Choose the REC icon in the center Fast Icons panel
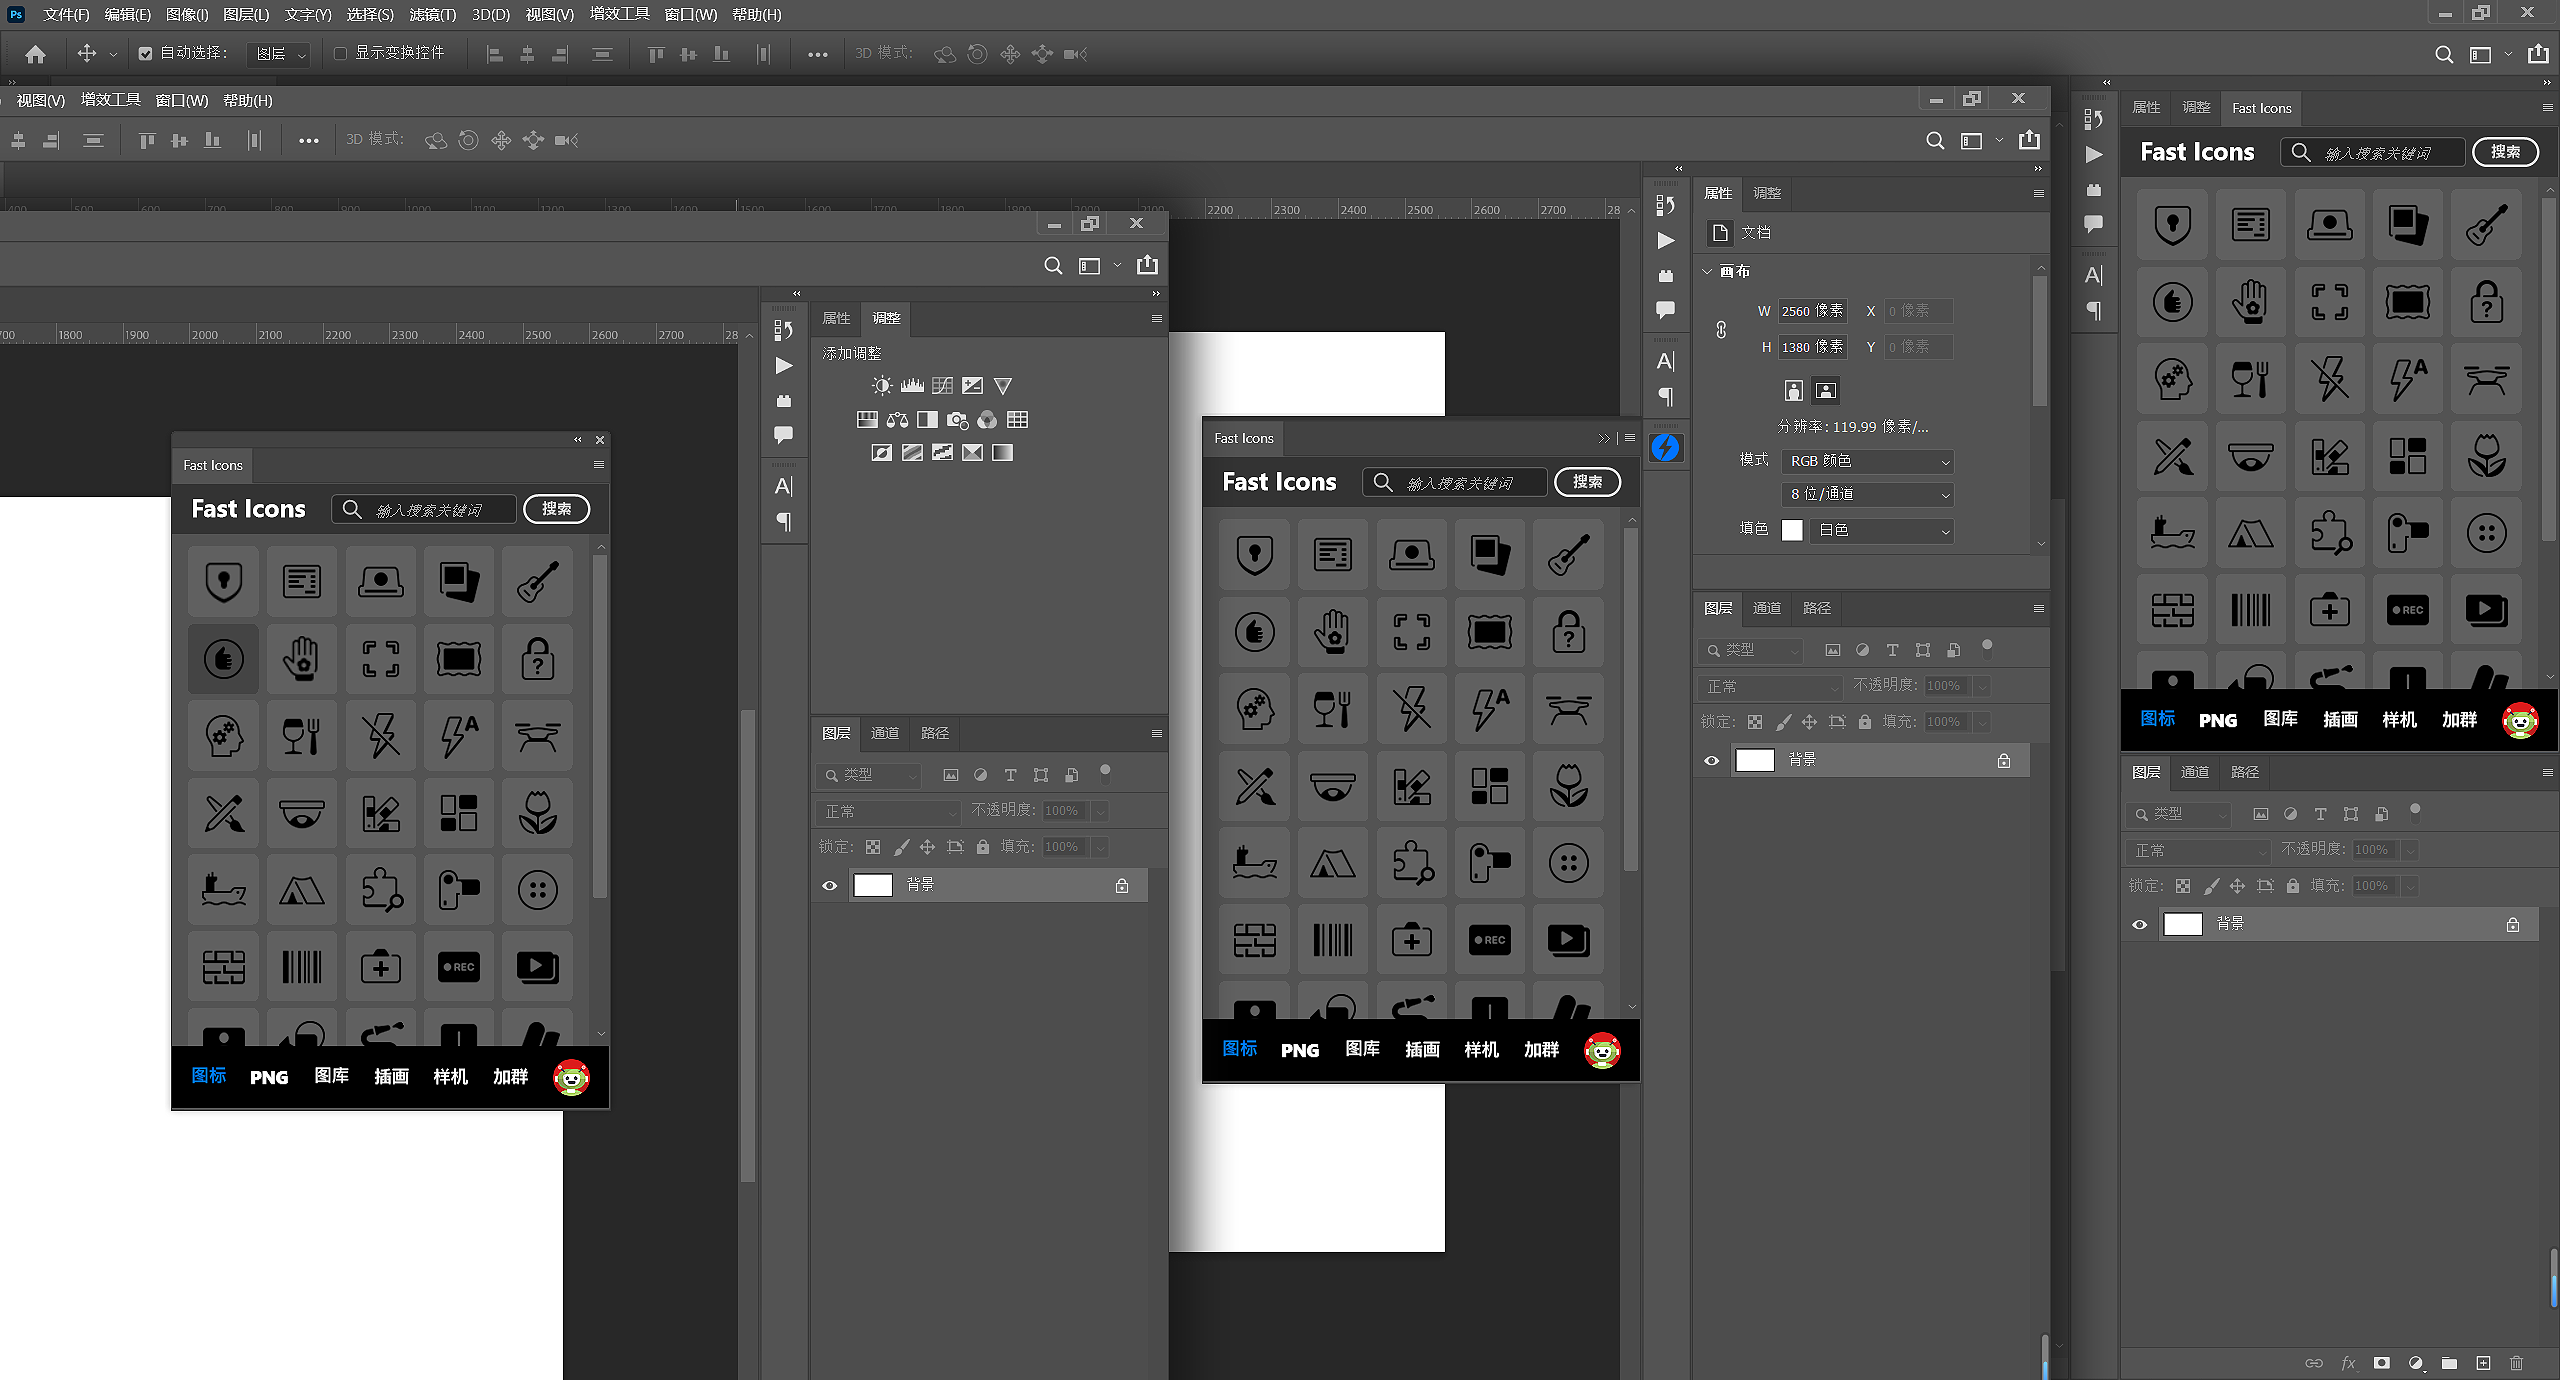This screenshot has width=2560, height=1380. [x=1489, y=940]
